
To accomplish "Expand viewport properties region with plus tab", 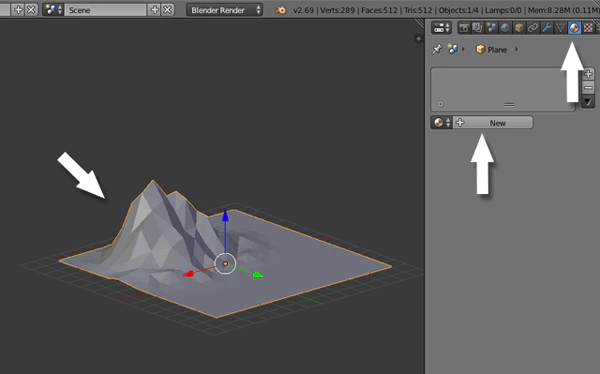I will click(x=418, y=38).
